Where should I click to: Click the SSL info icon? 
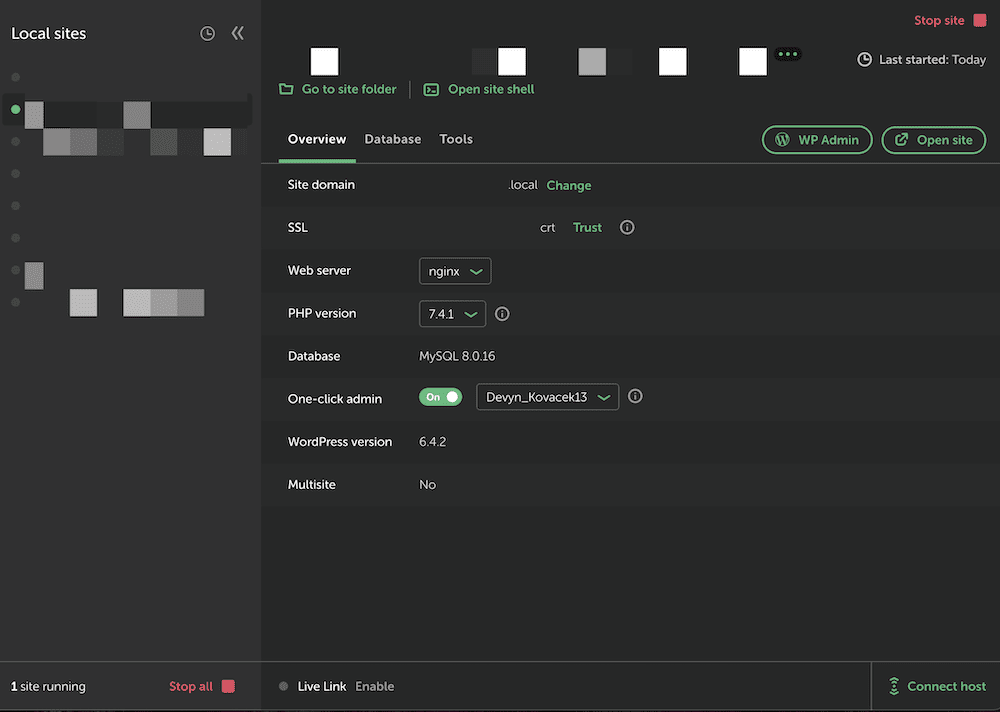pyautogui.click(x=627, y=227)
